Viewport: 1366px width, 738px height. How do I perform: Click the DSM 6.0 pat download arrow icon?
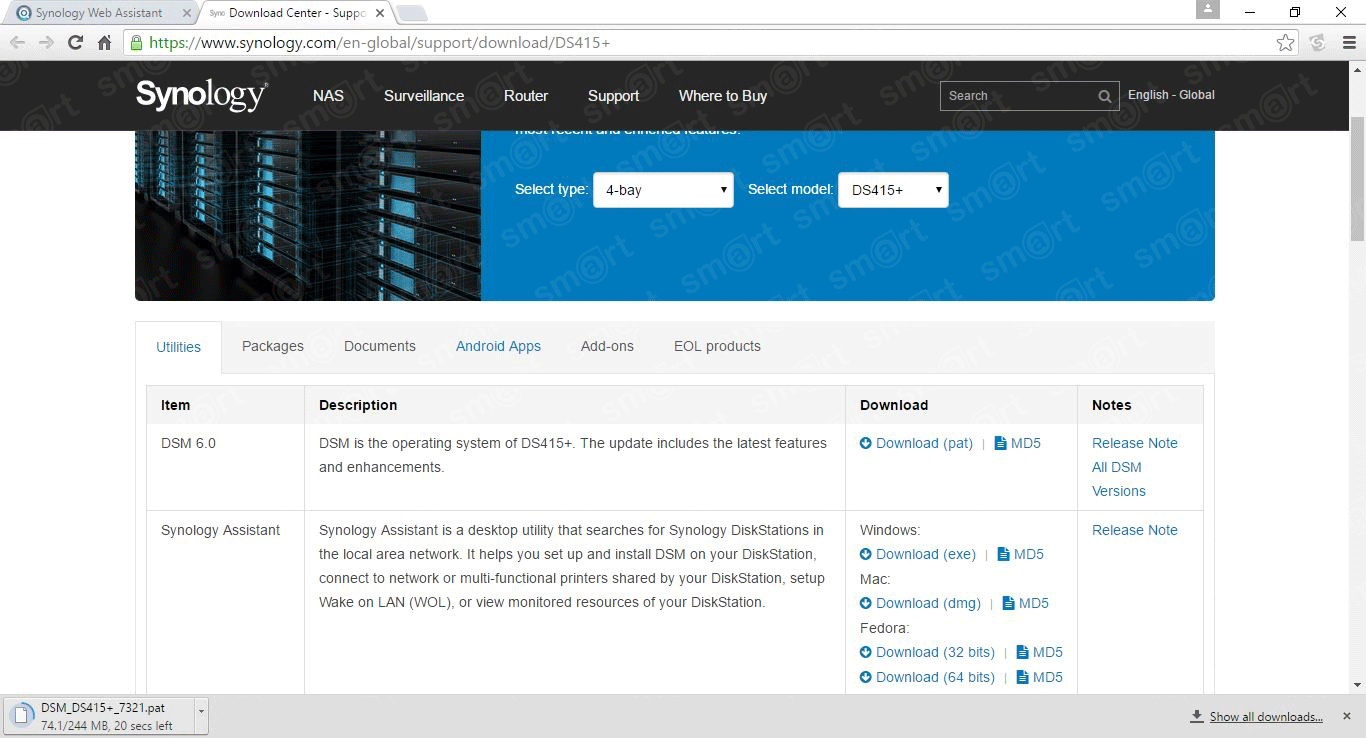pos(866,443)
